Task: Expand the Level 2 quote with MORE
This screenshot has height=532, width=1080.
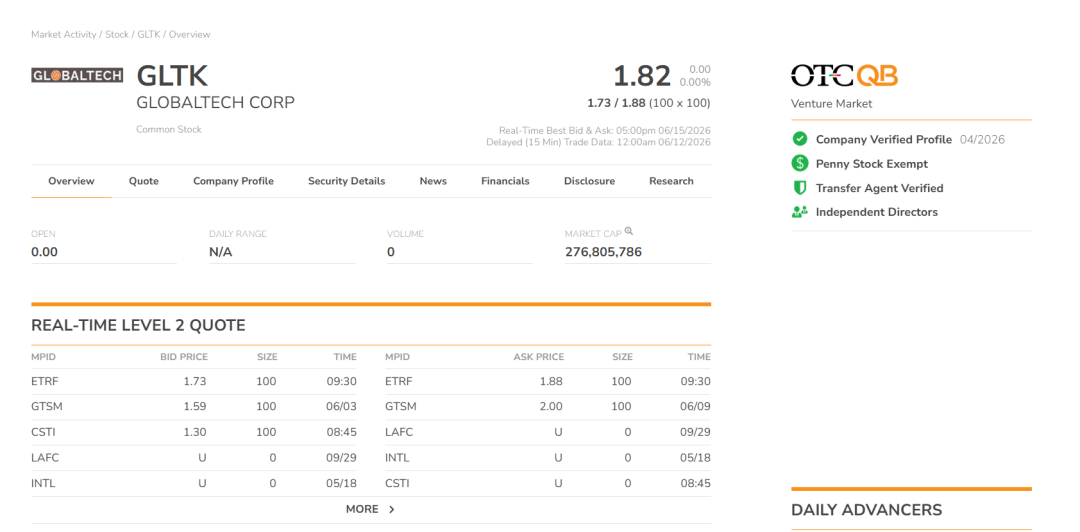Action: coord(371,509)
